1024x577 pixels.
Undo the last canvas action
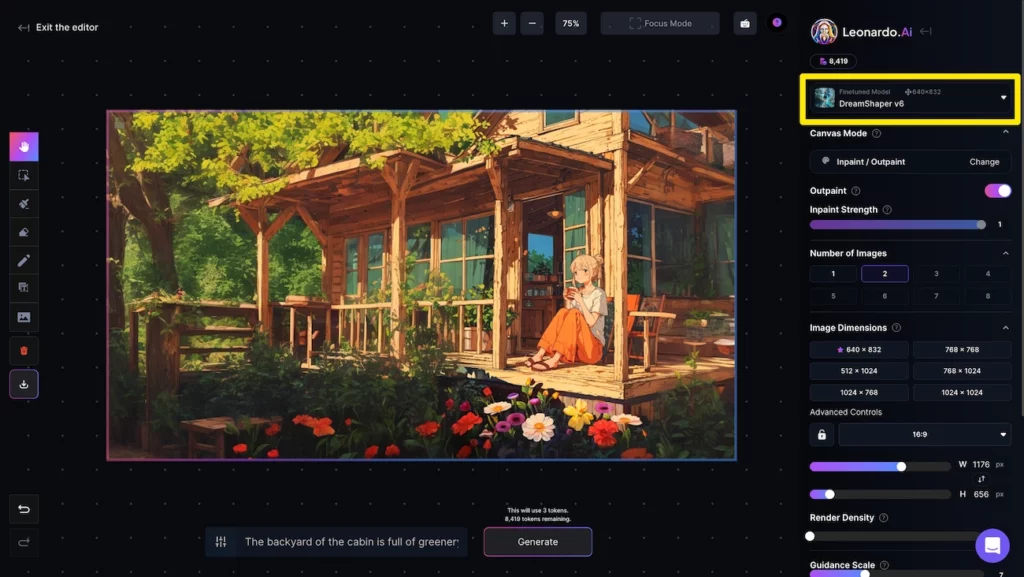[24, 509]
